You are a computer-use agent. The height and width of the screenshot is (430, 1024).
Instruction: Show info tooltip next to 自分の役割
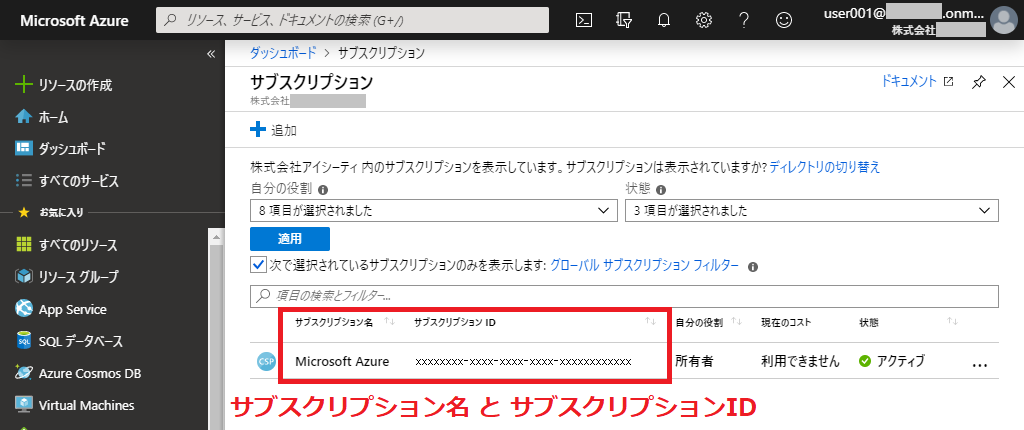click(x=322, y=190)
